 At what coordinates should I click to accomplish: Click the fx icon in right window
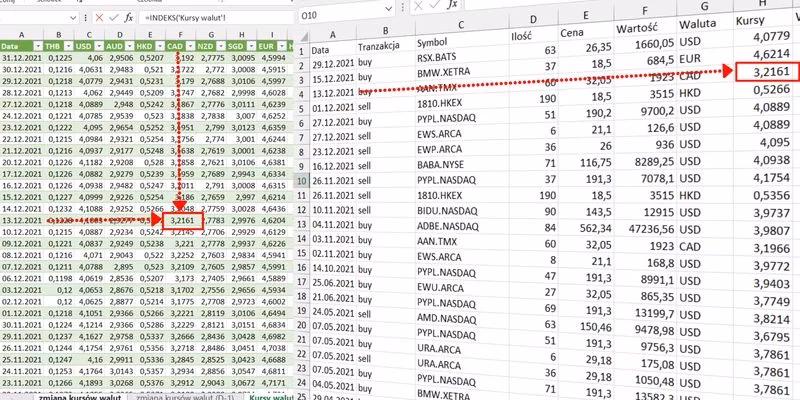[452, 5]
